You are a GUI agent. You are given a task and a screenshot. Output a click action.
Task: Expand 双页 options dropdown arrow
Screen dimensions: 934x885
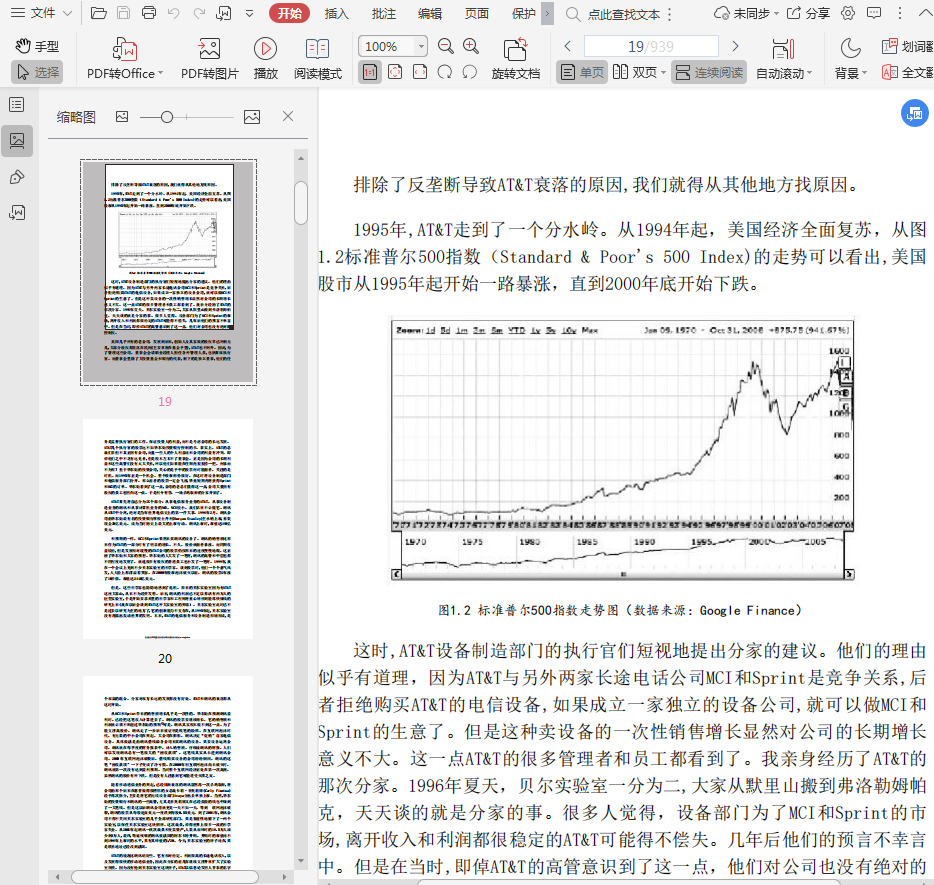663,73
